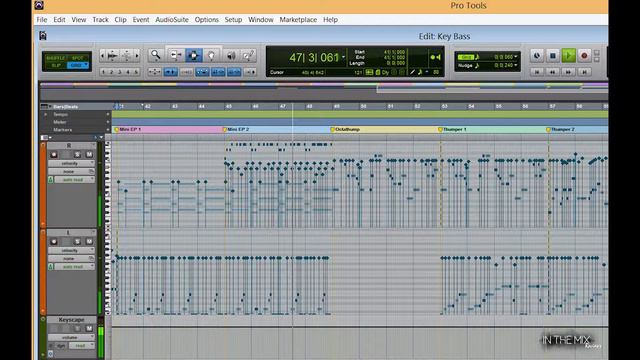Select the Grabber hand tool
This screenshot has height=360, width=640.
pos(211,55)
